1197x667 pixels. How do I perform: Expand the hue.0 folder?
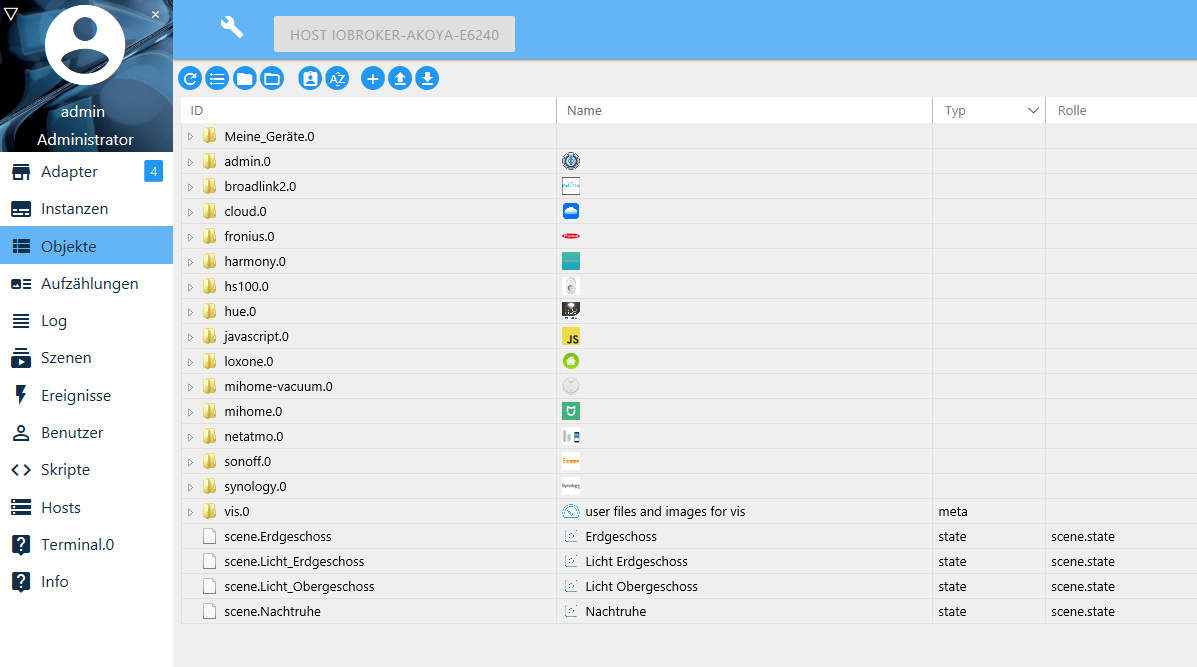point(190,312)
